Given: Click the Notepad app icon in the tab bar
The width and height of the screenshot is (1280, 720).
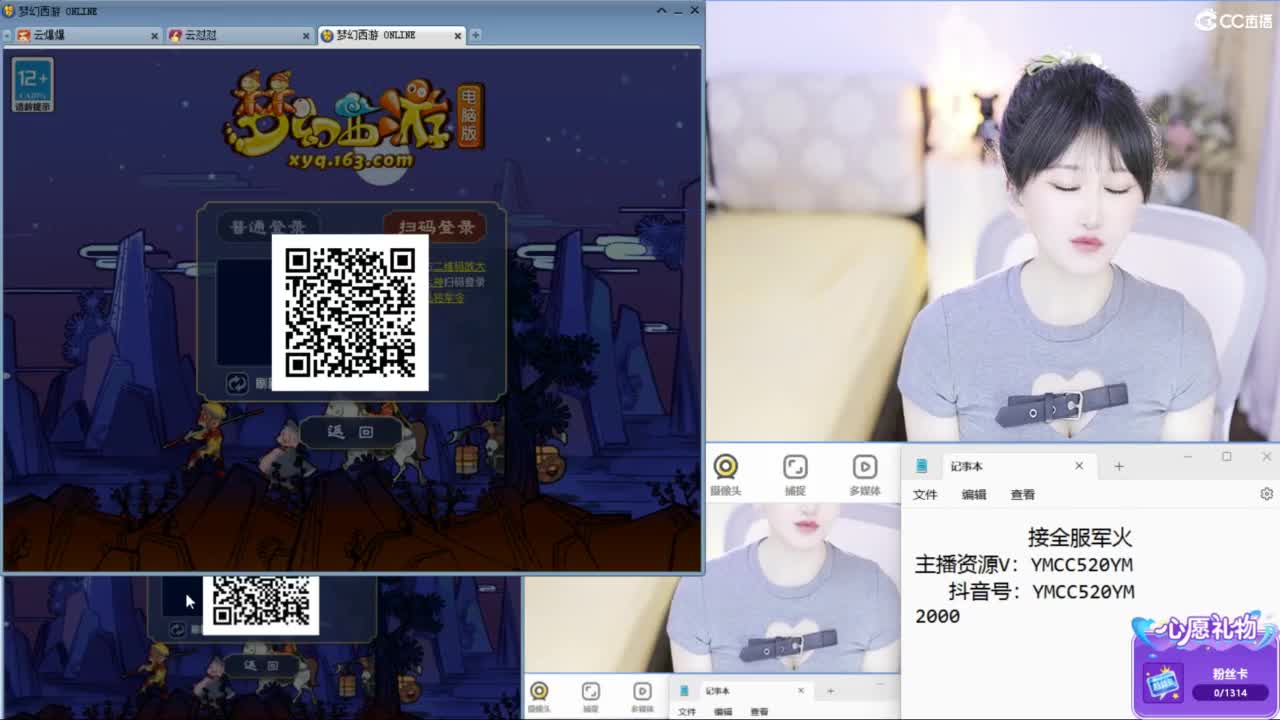Looking at the screenshot, I should pos(922,466).
